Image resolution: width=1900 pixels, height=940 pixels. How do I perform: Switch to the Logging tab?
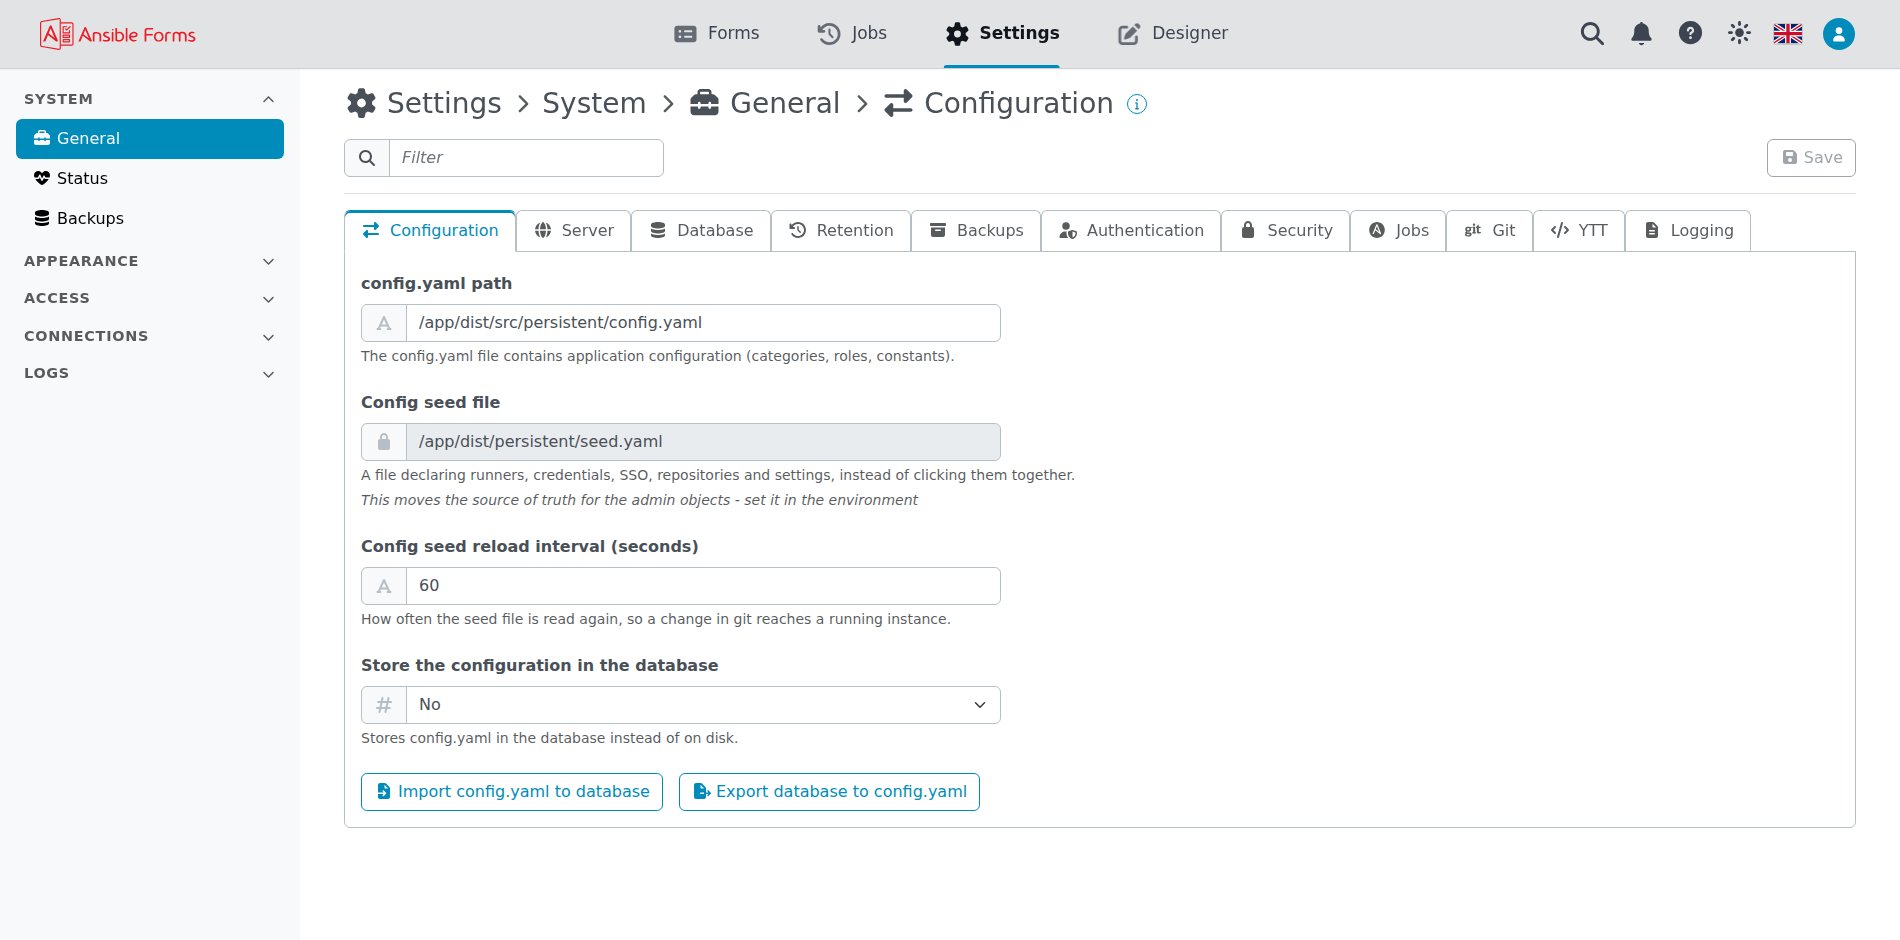click(x=1688, y=231)
